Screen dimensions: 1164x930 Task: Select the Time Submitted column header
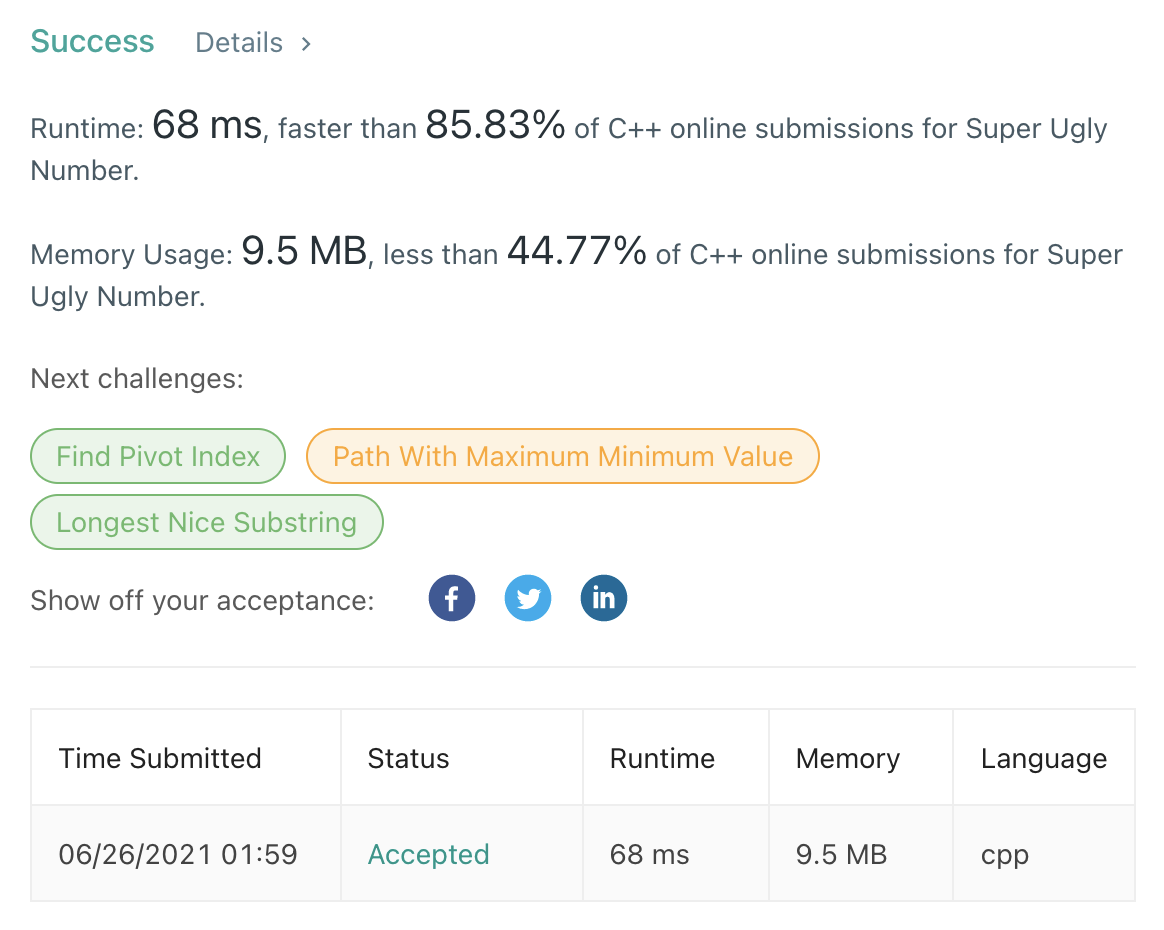160,758
